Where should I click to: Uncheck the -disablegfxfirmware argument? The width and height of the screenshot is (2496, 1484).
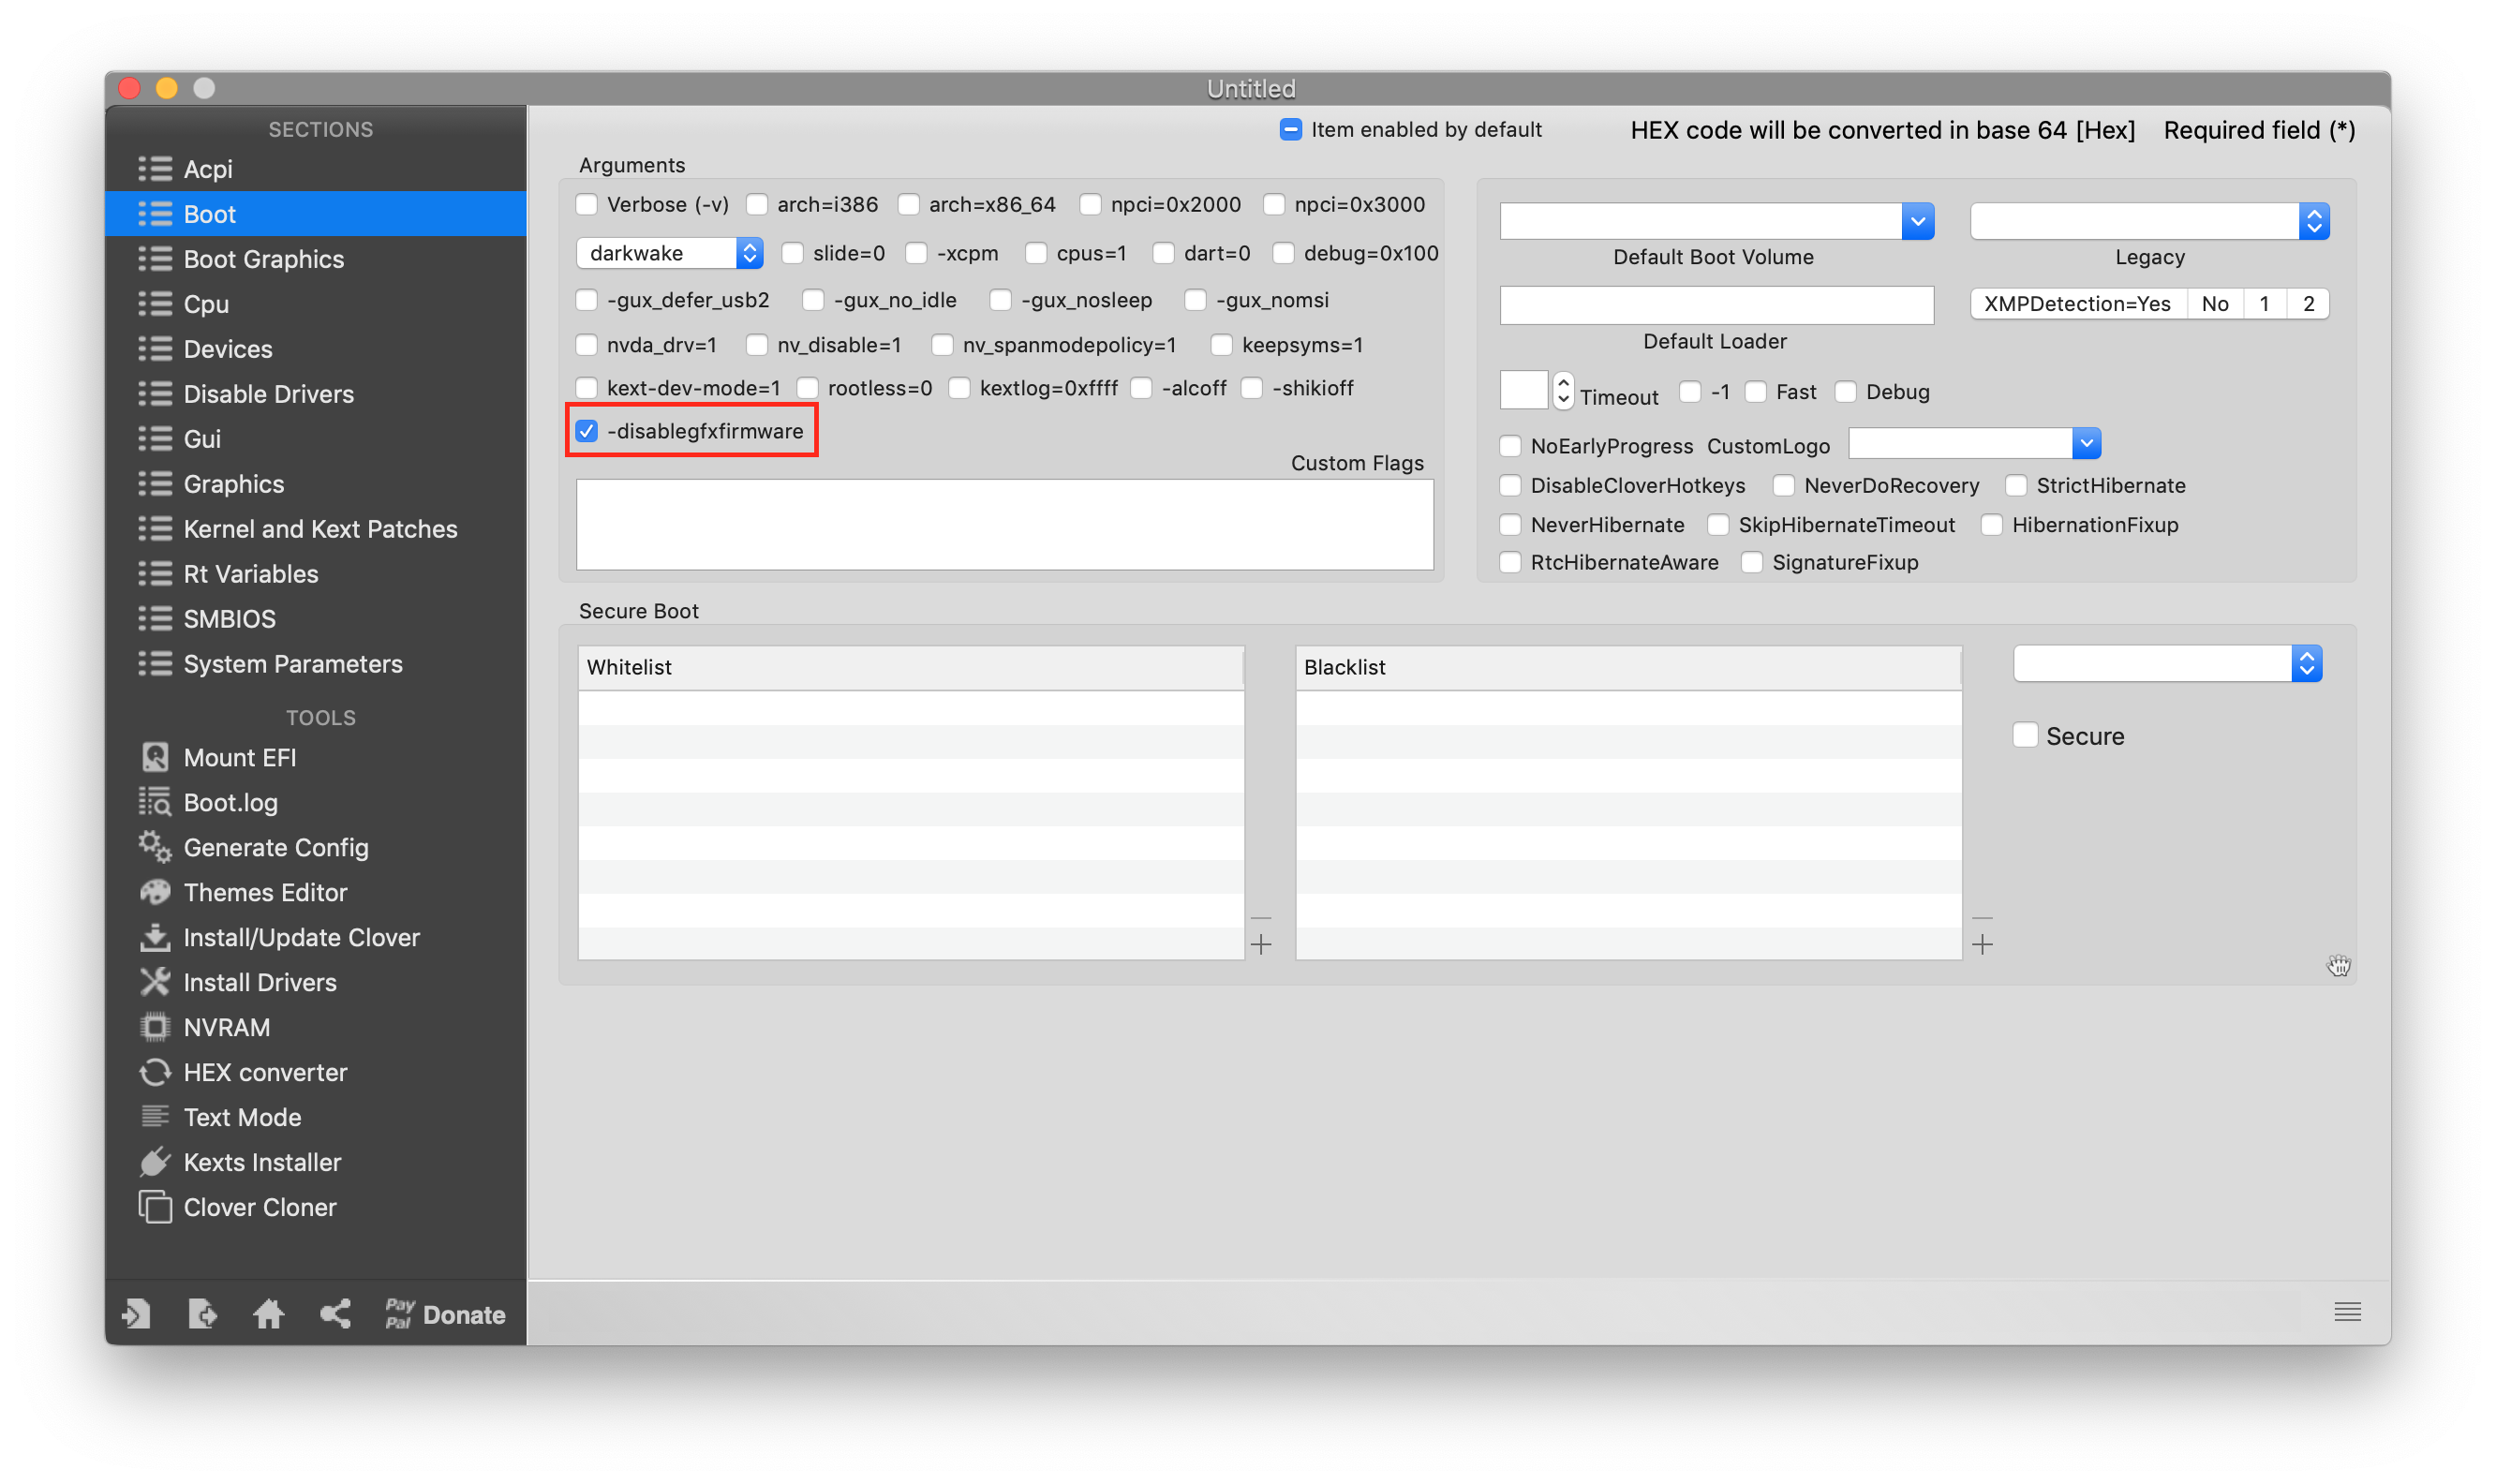[587, 431]
